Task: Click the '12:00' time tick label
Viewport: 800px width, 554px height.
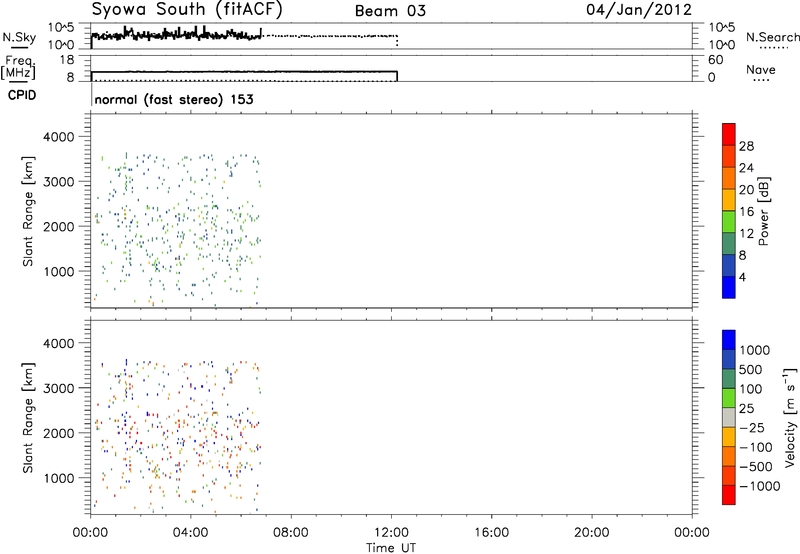Action: click(391, 533)
